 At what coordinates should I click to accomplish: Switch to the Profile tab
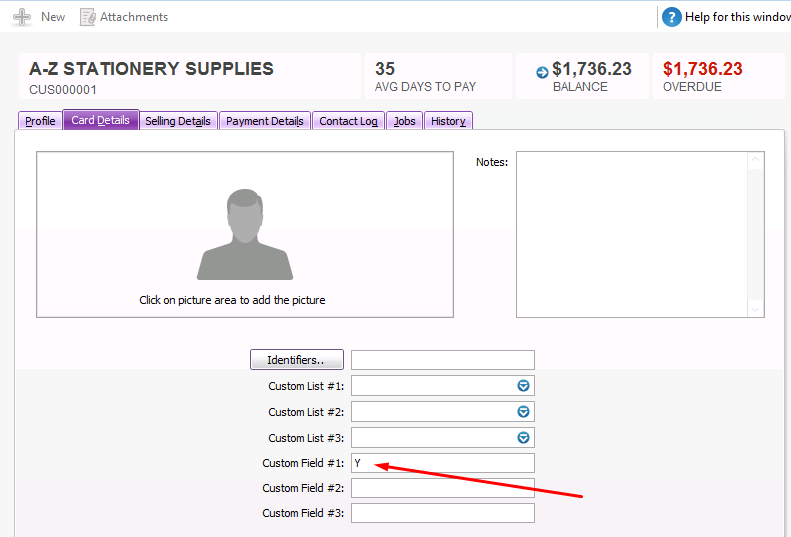point(40,121)
